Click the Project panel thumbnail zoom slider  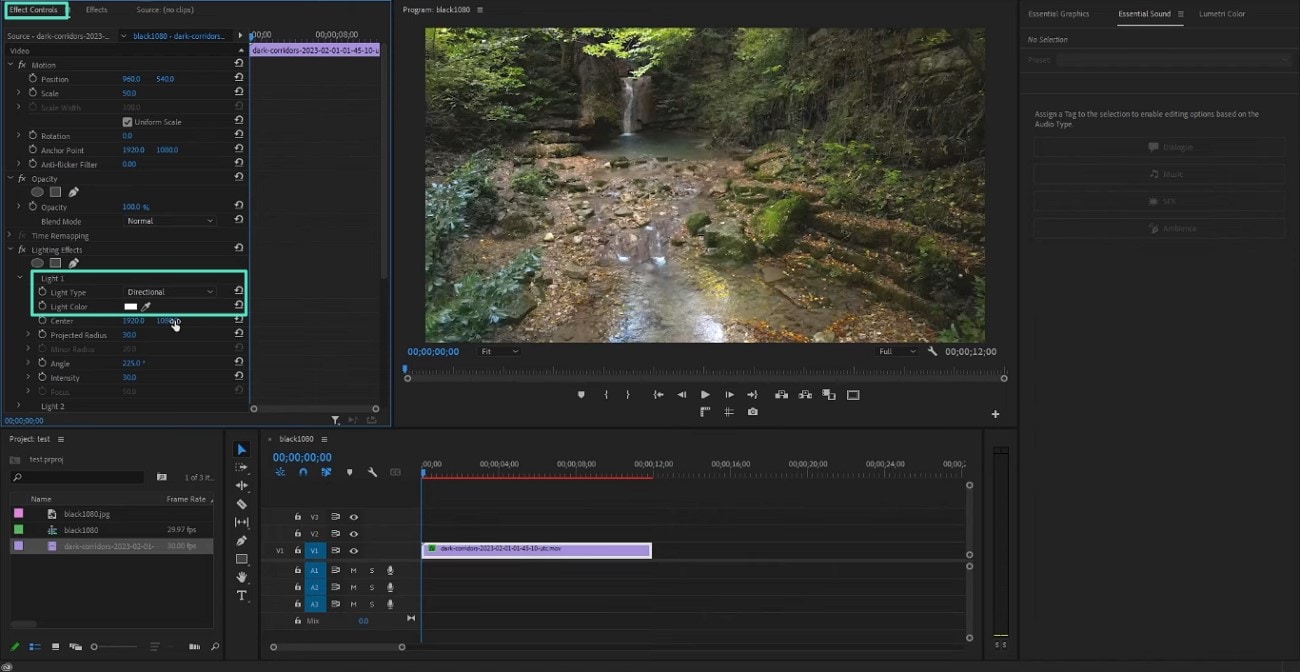pos(113,647)
